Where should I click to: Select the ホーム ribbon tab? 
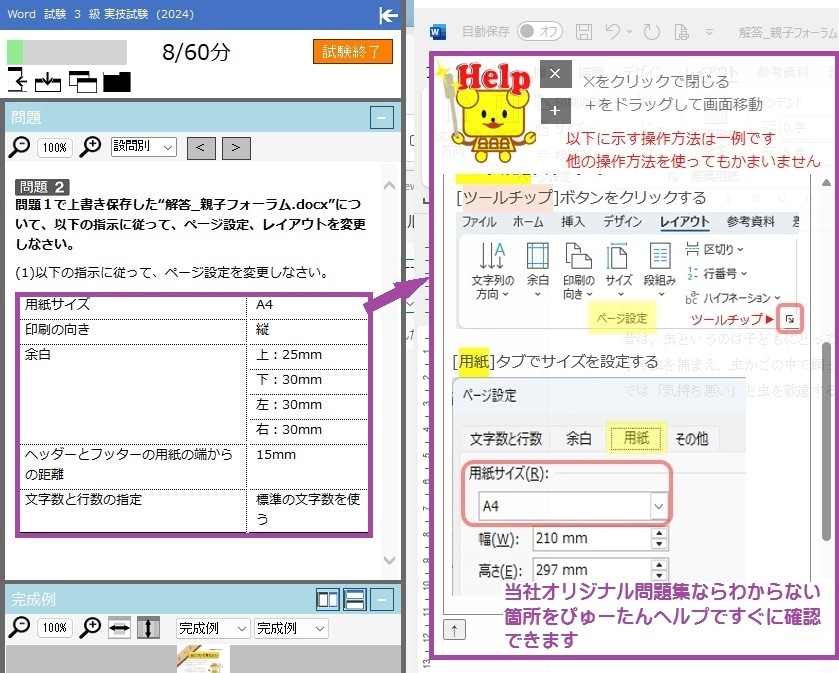528,221
